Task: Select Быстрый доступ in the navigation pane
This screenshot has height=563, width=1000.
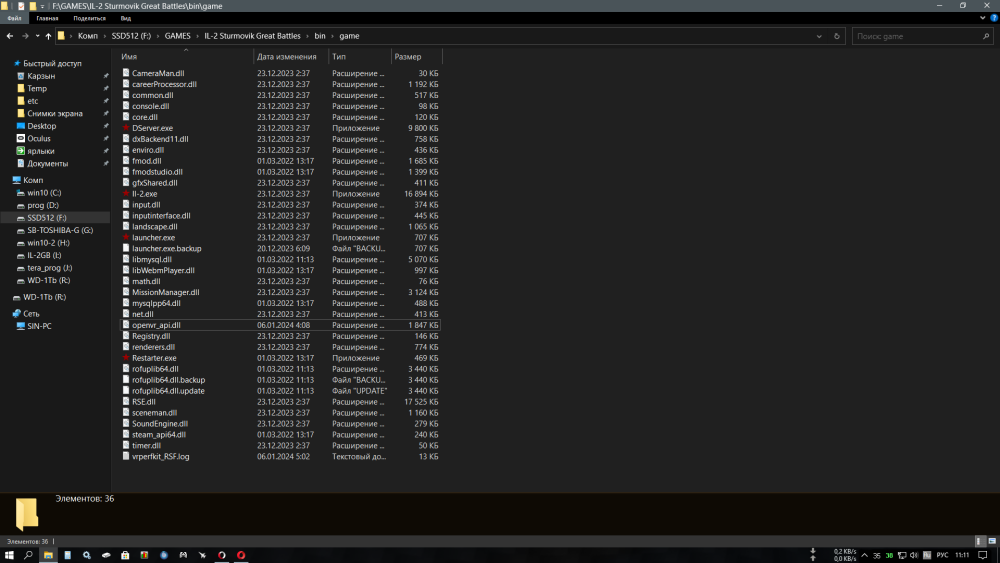Action: (52, 64)
